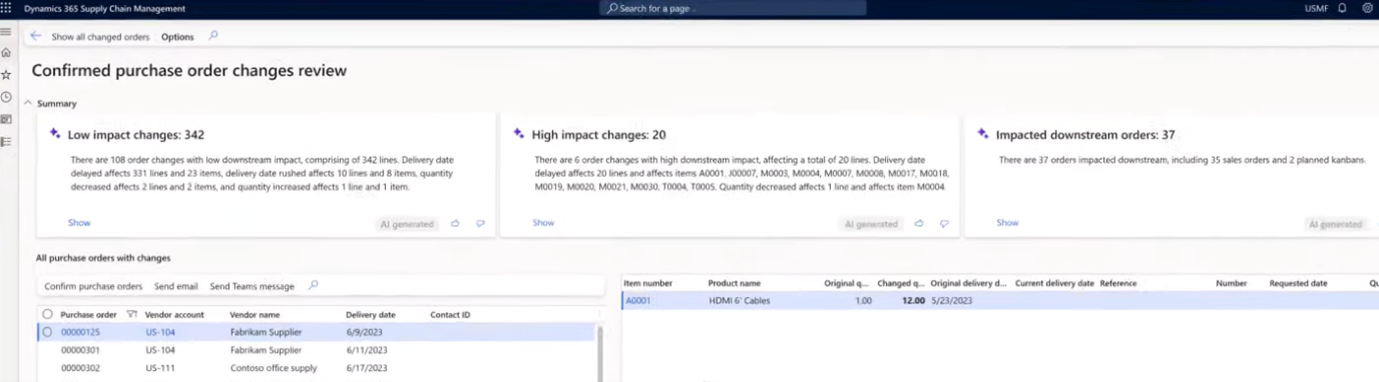Open notifications bell icon

pos(1342,8)
